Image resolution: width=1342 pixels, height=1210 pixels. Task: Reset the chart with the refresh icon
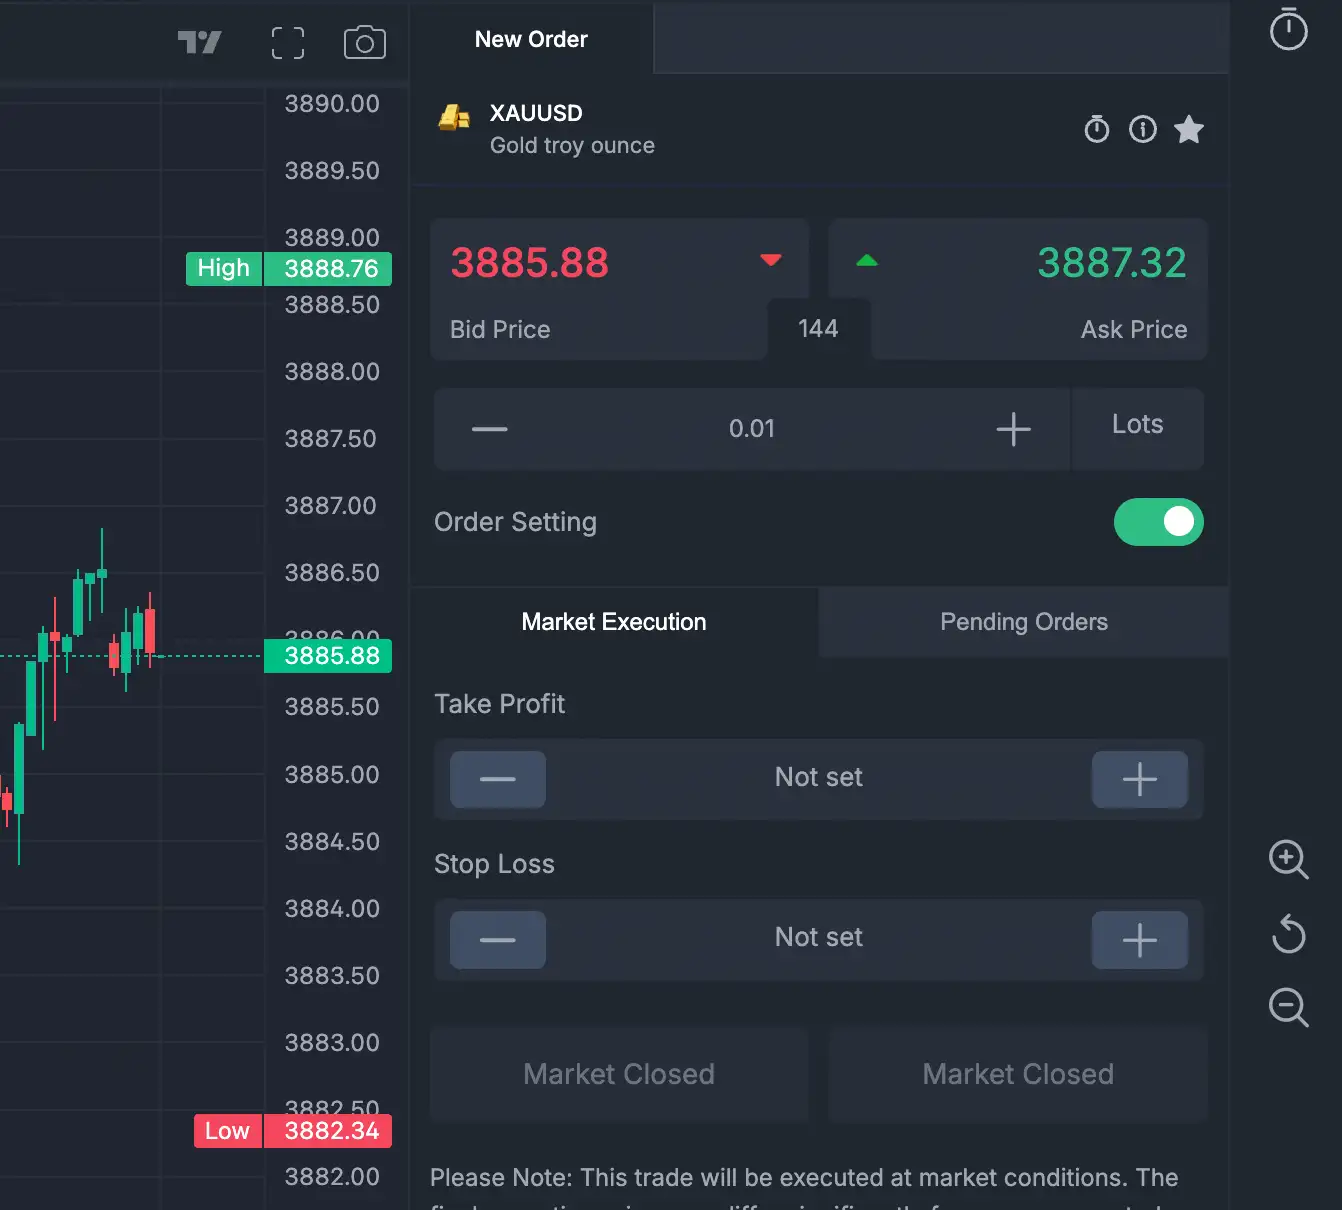point(1288,933)
